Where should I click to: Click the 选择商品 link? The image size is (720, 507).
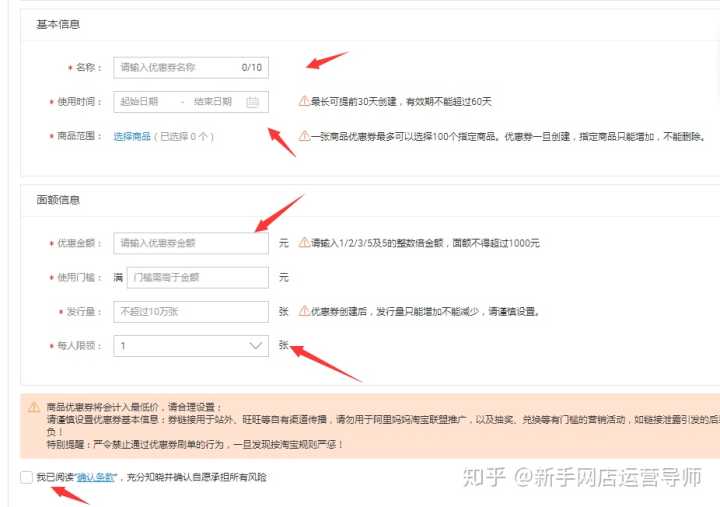click(x=132, y=136)
